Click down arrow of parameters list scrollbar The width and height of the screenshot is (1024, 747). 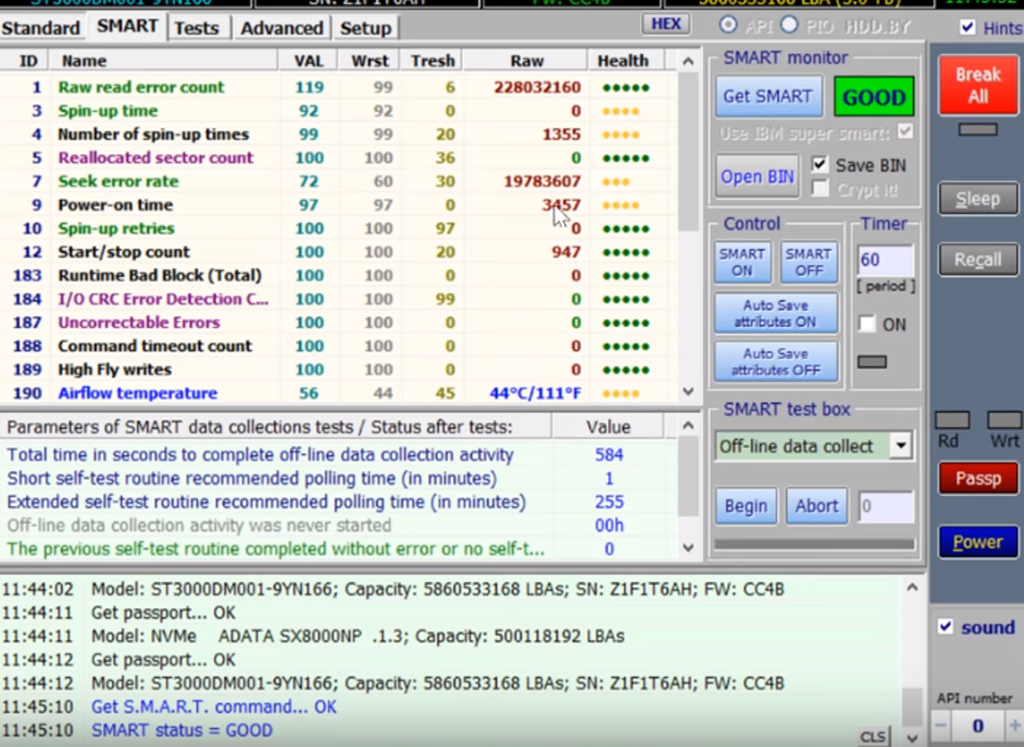[x=688, y=548]
